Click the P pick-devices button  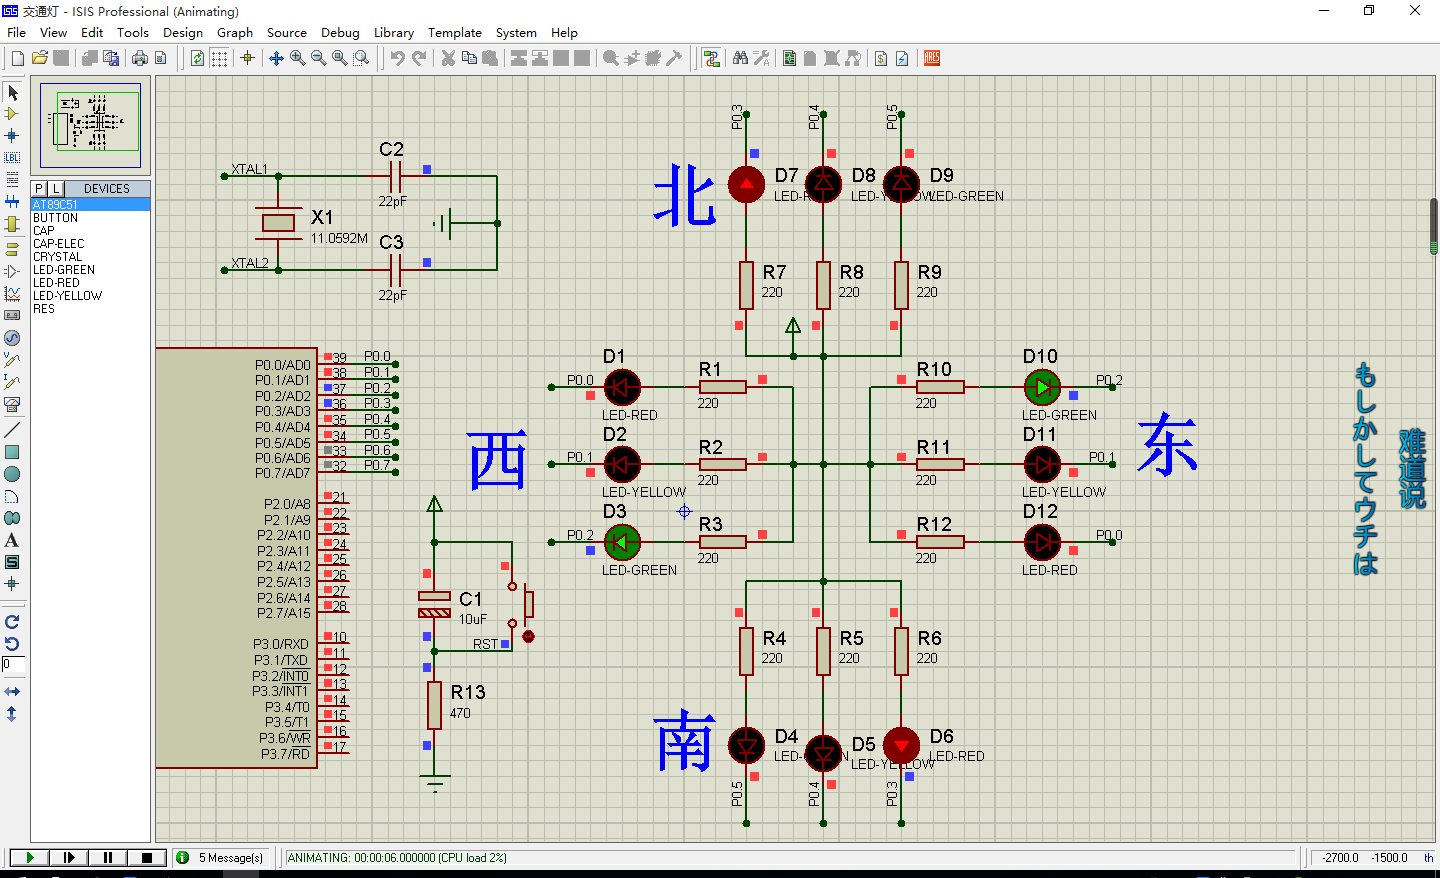click(x=39, y=188)
